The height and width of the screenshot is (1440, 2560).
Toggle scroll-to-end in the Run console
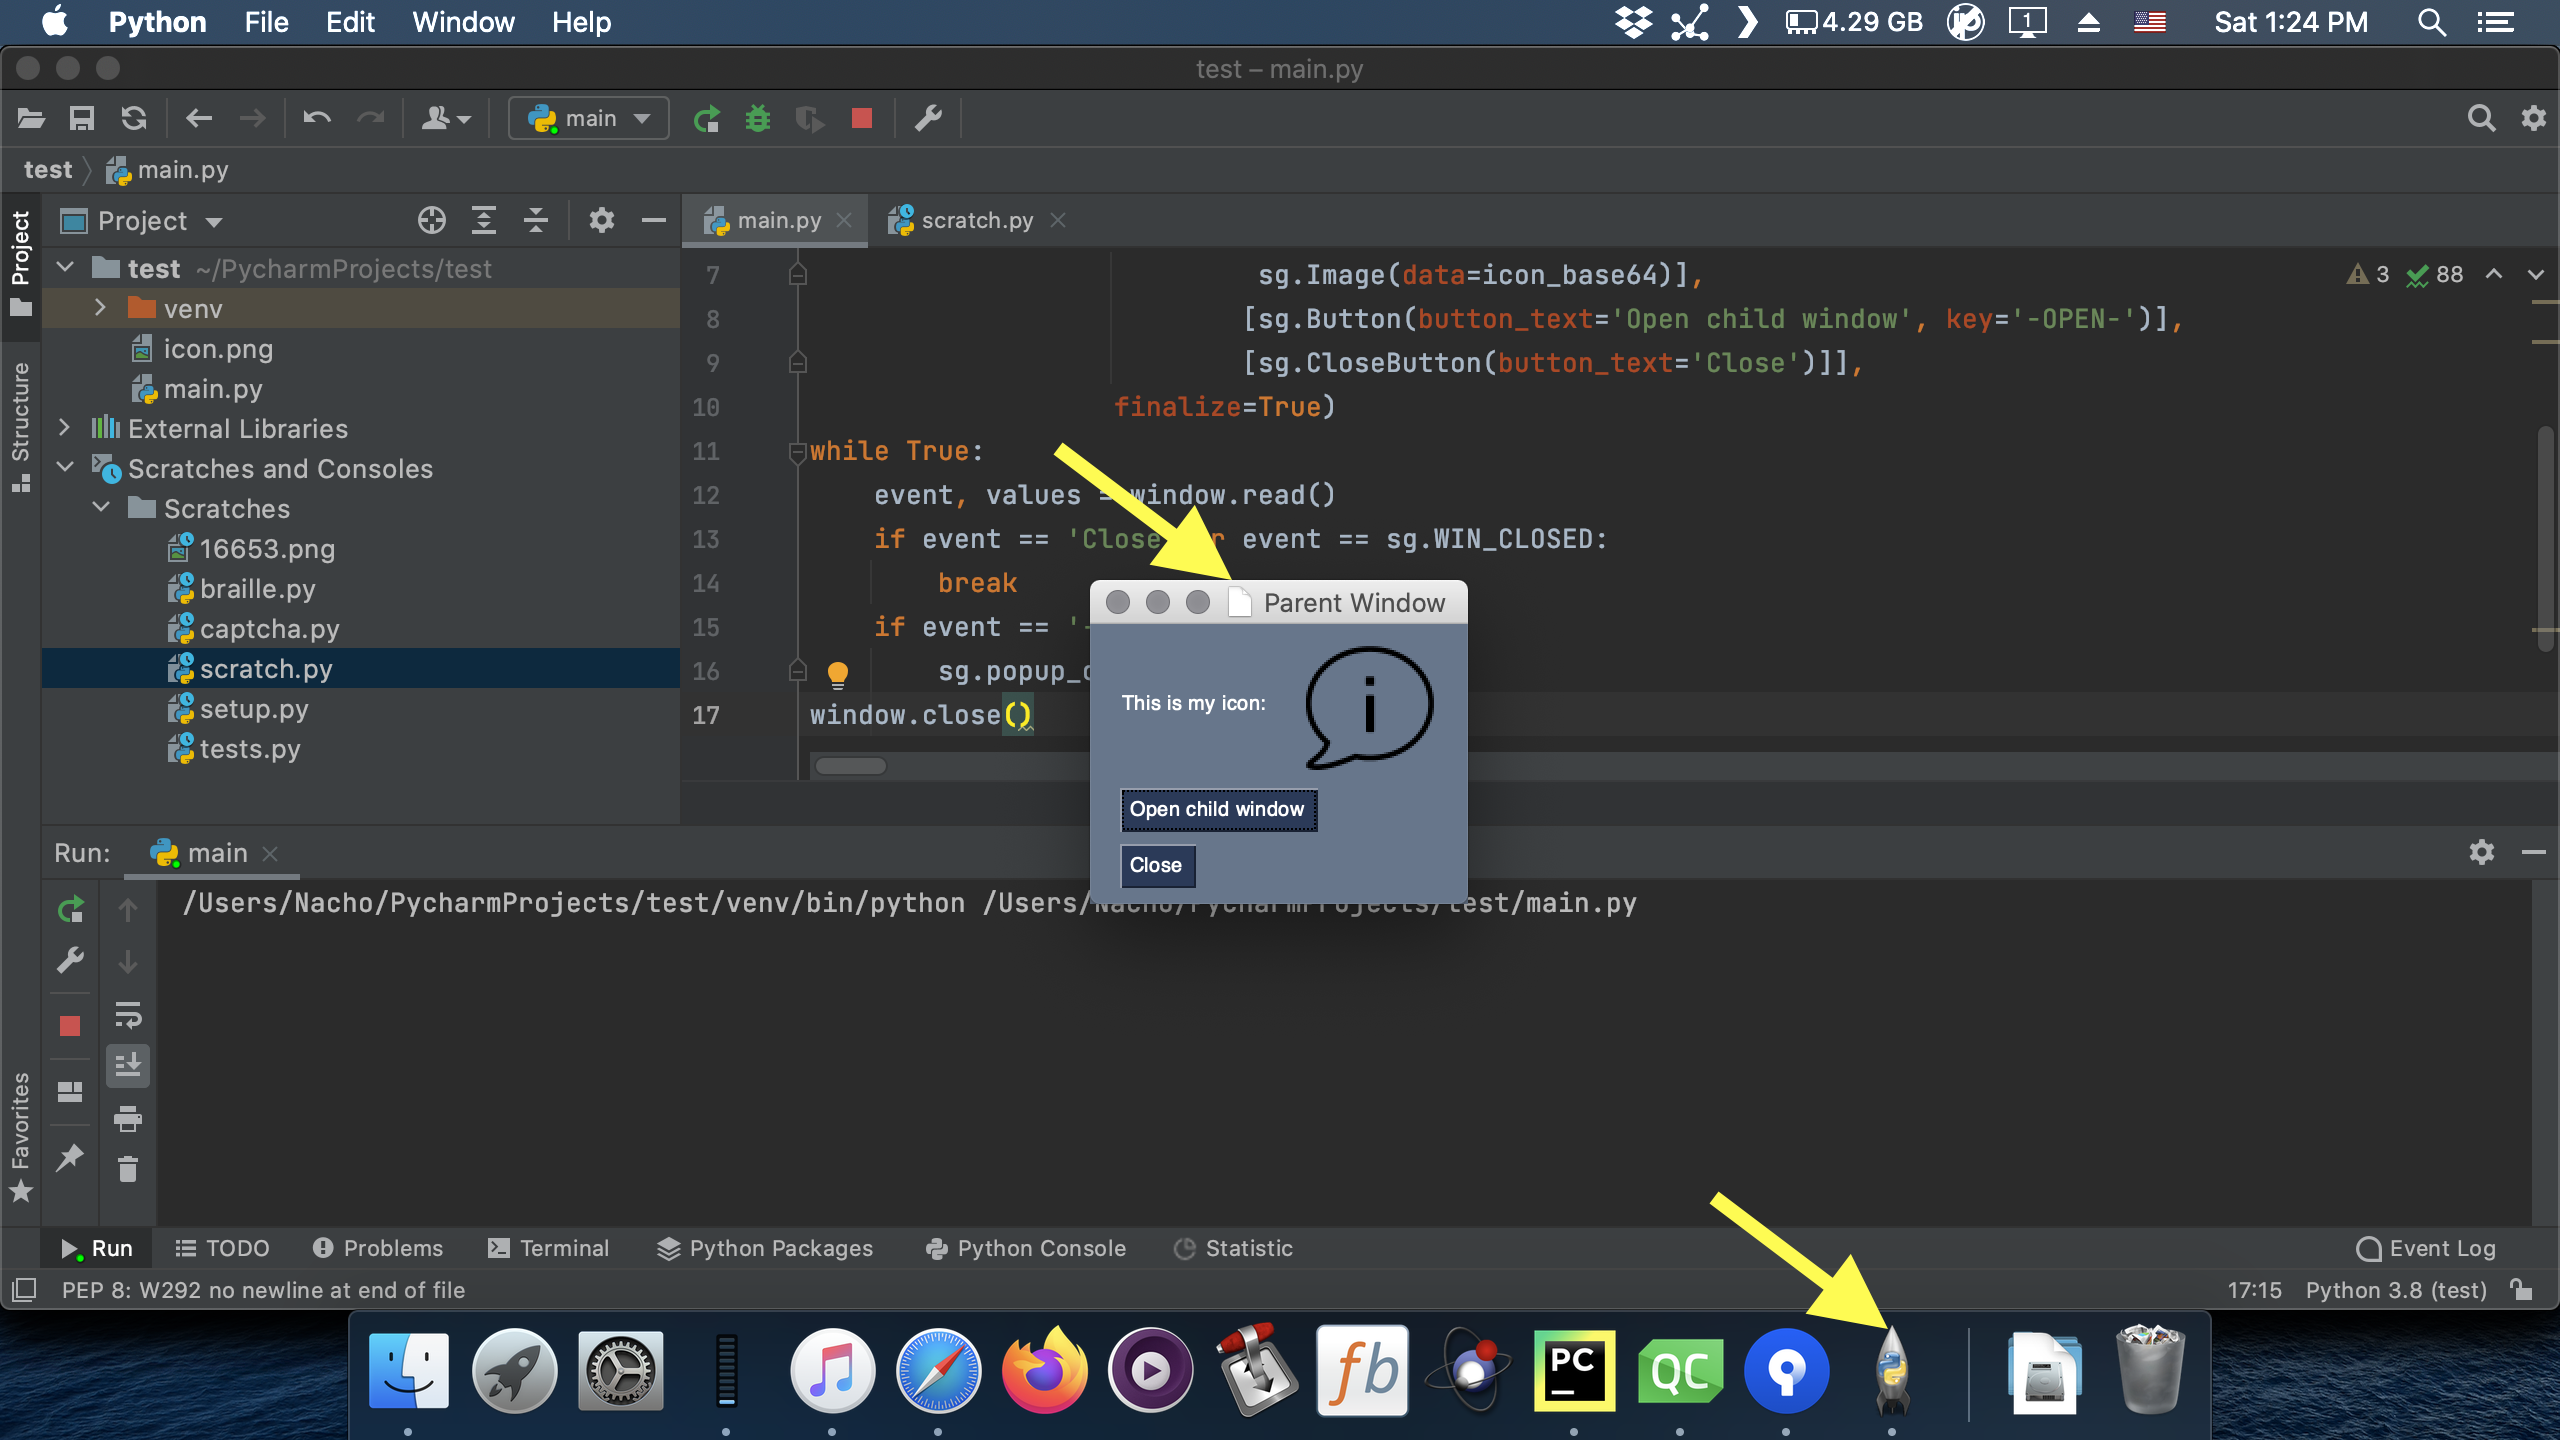click(x=128, y=1065)
